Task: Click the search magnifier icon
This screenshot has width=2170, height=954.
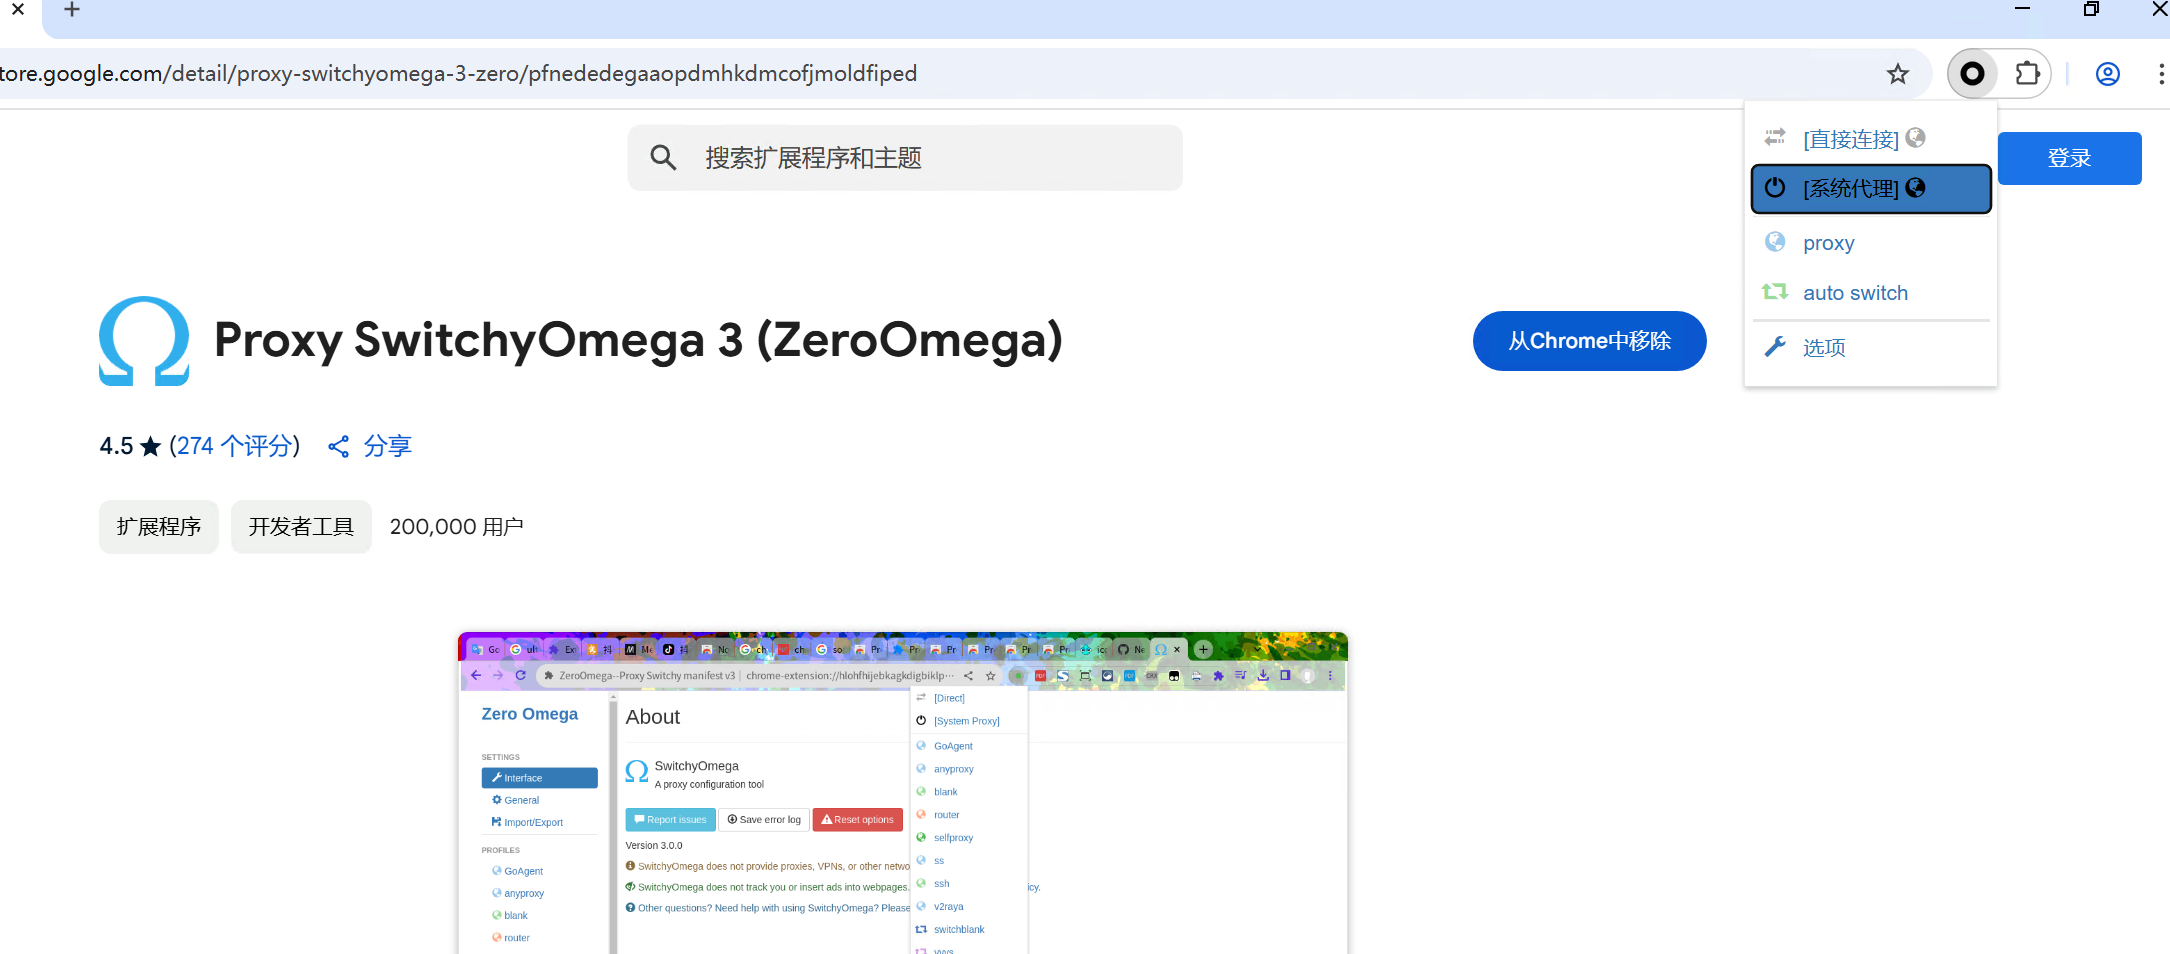Action: 663,158
